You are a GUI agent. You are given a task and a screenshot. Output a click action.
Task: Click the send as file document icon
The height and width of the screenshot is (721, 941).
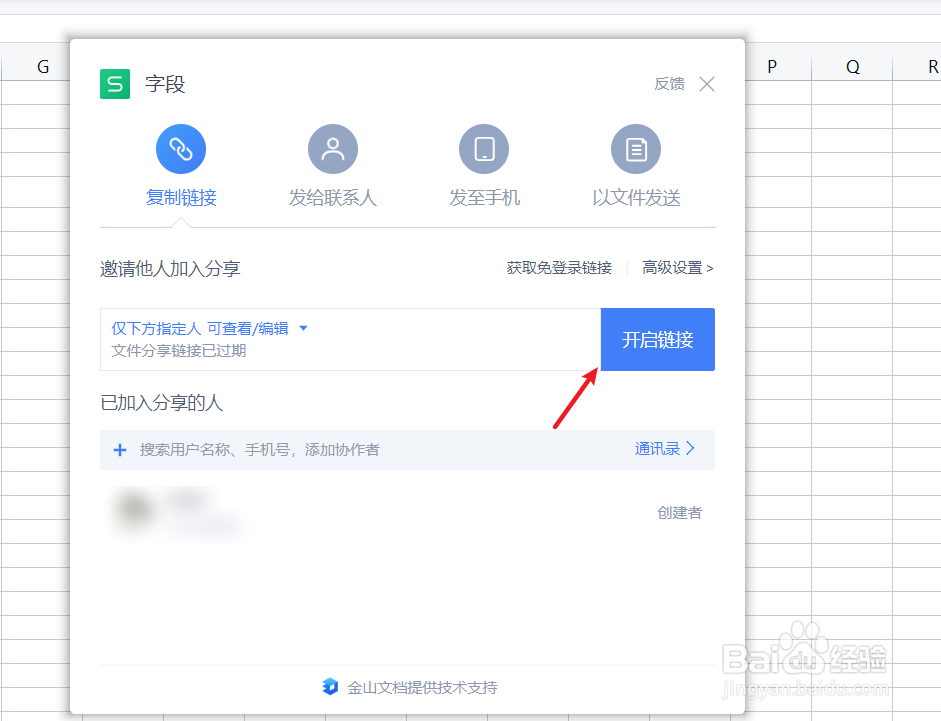(636, 149)
